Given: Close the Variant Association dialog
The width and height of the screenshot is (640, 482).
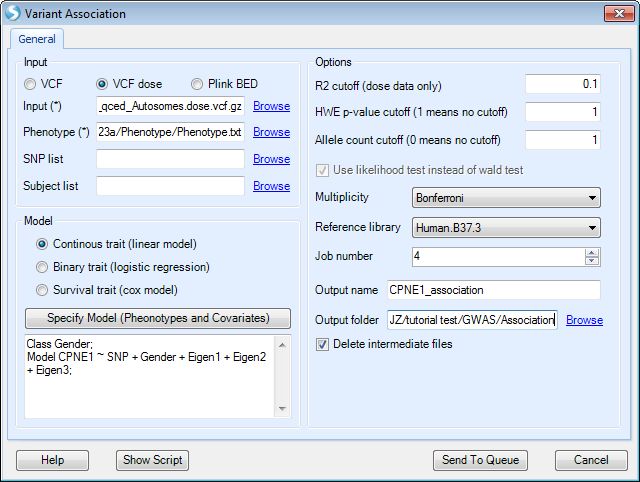Looking at the screenshot, I should click(619, 13).
